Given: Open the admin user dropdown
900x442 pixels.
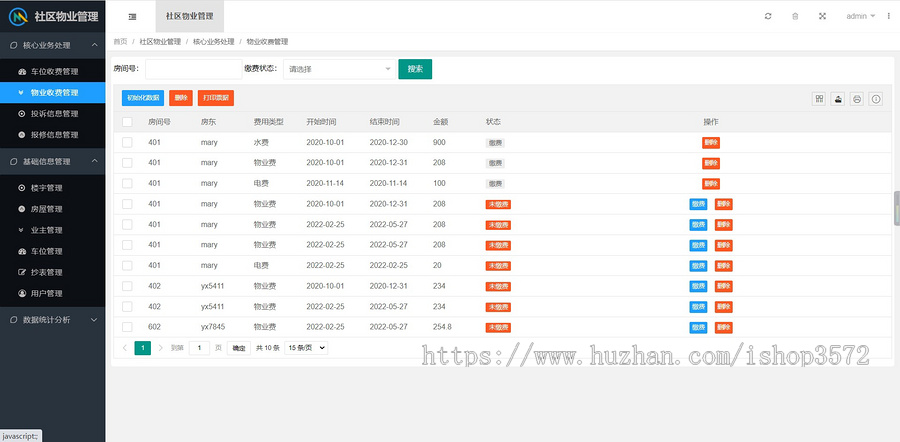Looking at the screenshot, I should click(860, 16).
